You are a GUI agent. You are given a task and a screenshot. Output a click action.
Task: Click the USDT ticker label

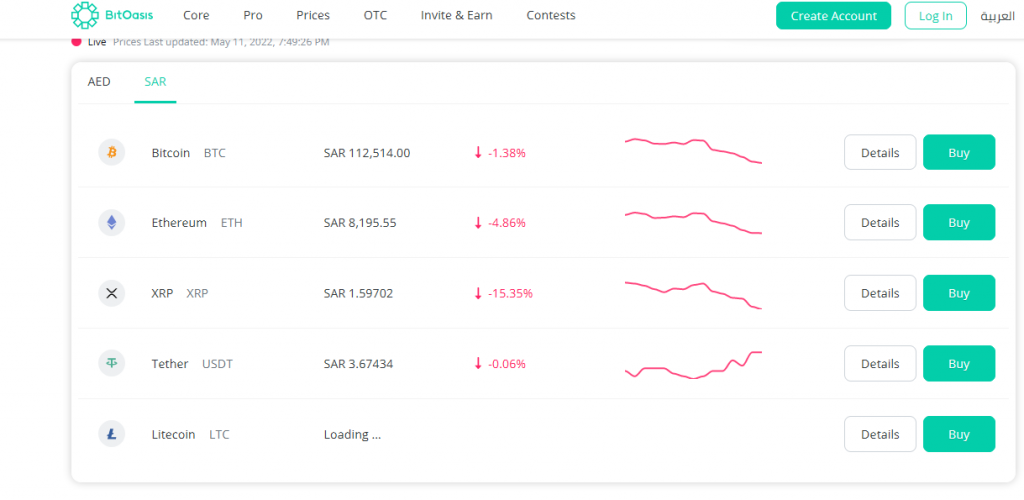click(x=217, y=364)
